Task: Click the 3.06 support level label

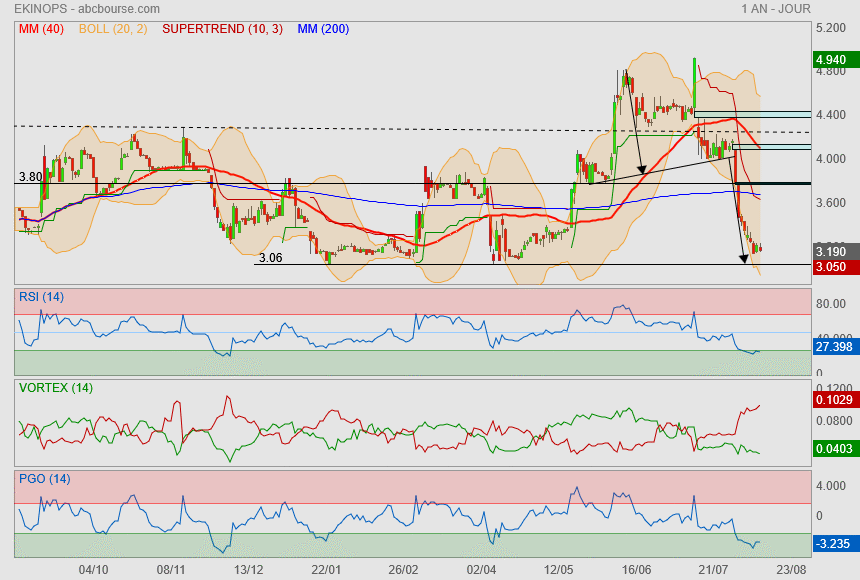Action: coord(270,258)
